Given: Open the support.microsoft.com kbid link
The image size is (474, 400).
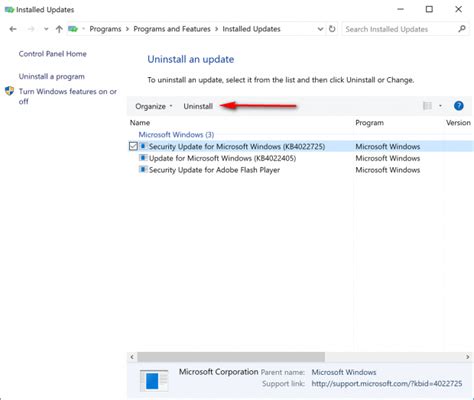Looking at the screenshot, I should (387, 384).
